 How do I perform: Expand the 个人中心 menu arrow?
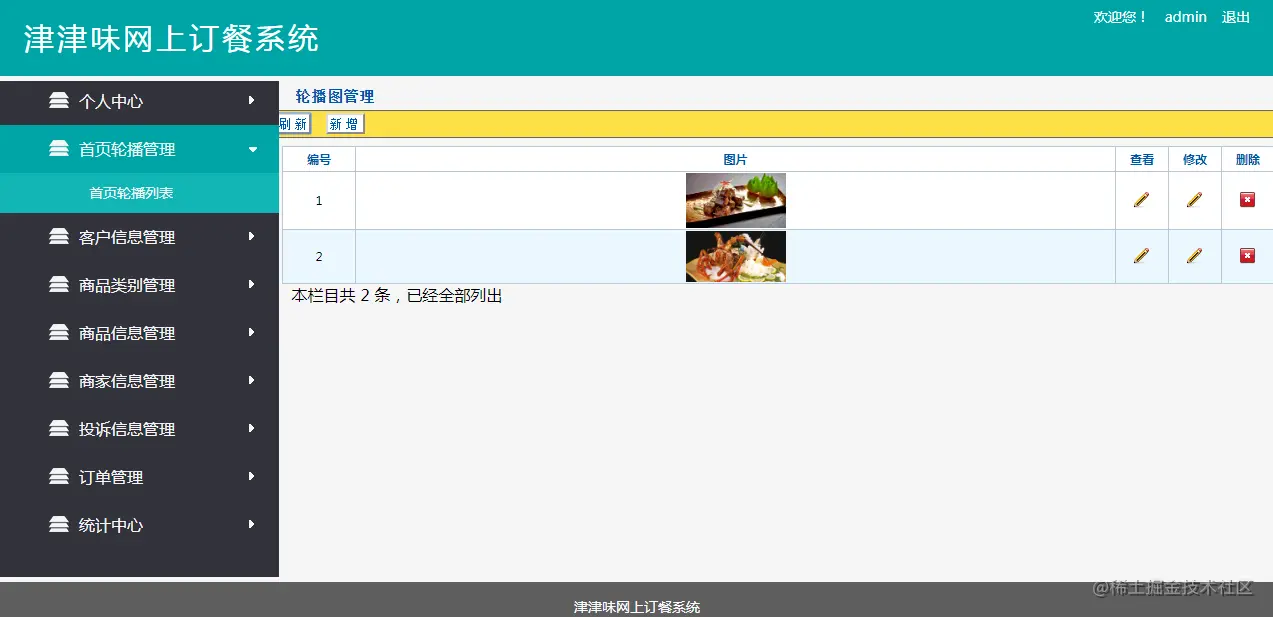tap(252, 100)
